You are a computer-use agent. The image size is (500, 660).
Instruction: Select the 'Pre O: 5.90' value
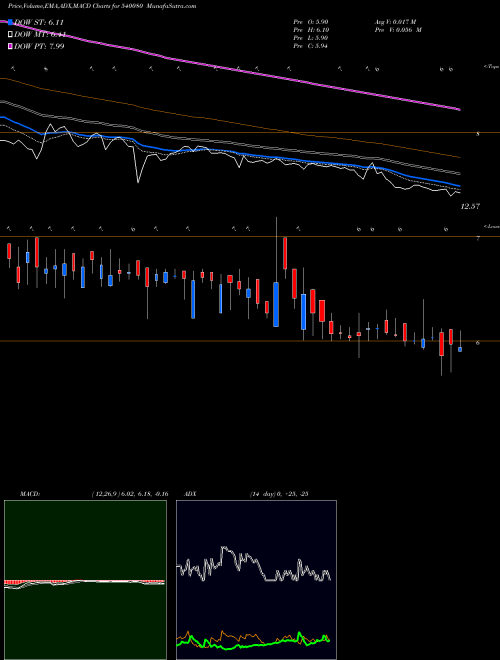(x=311, y=22)
